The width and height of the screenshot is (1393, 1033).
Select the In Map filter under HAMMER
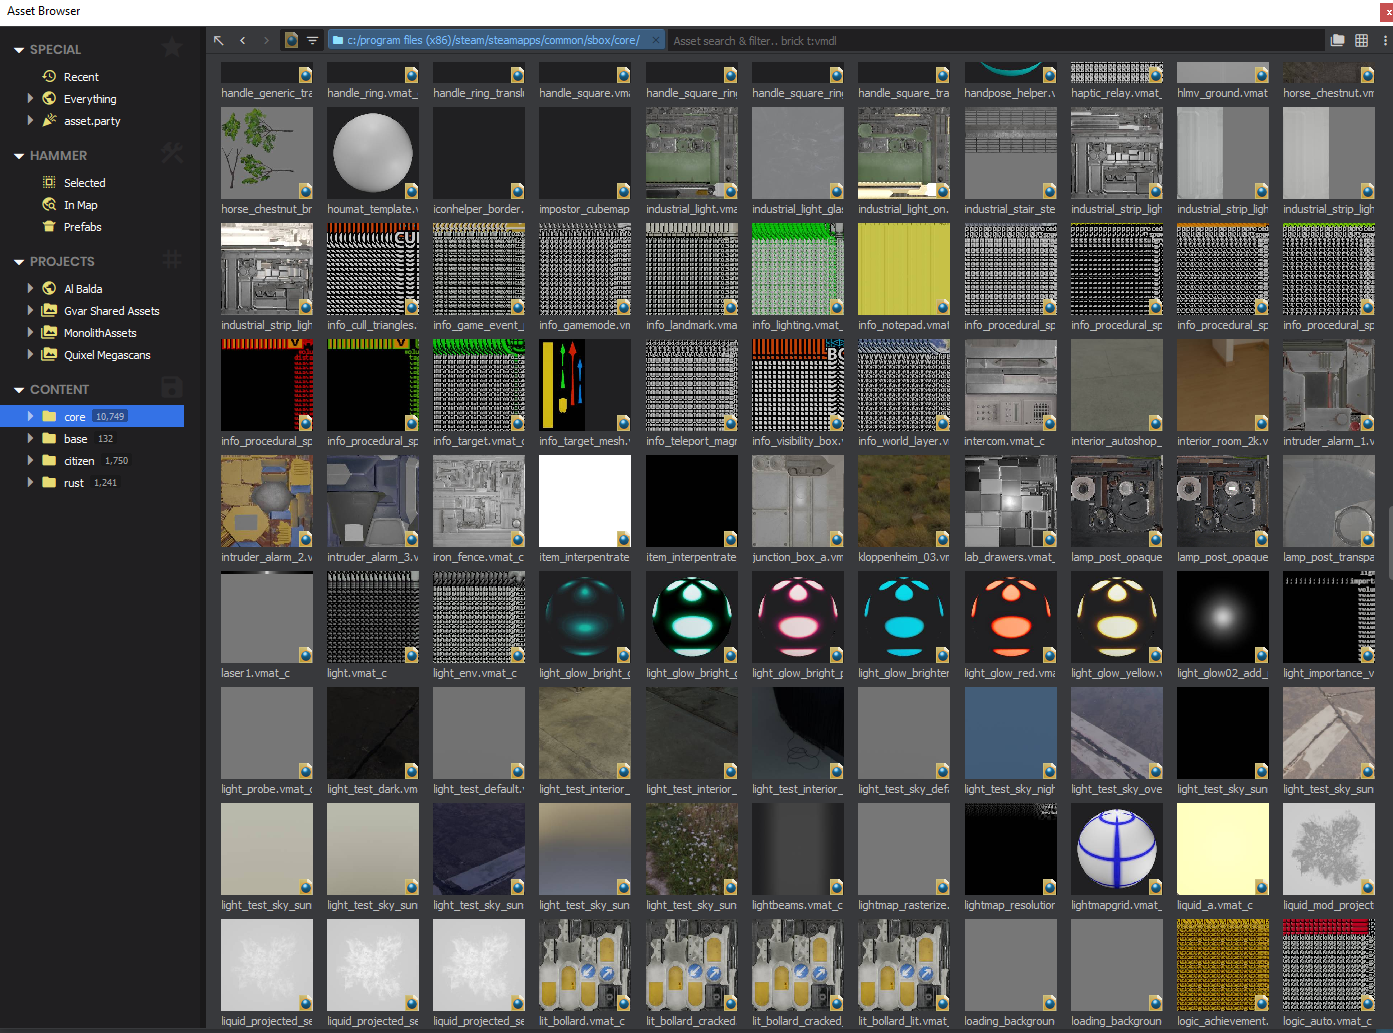pyautogui.click(x=80, y=204)
